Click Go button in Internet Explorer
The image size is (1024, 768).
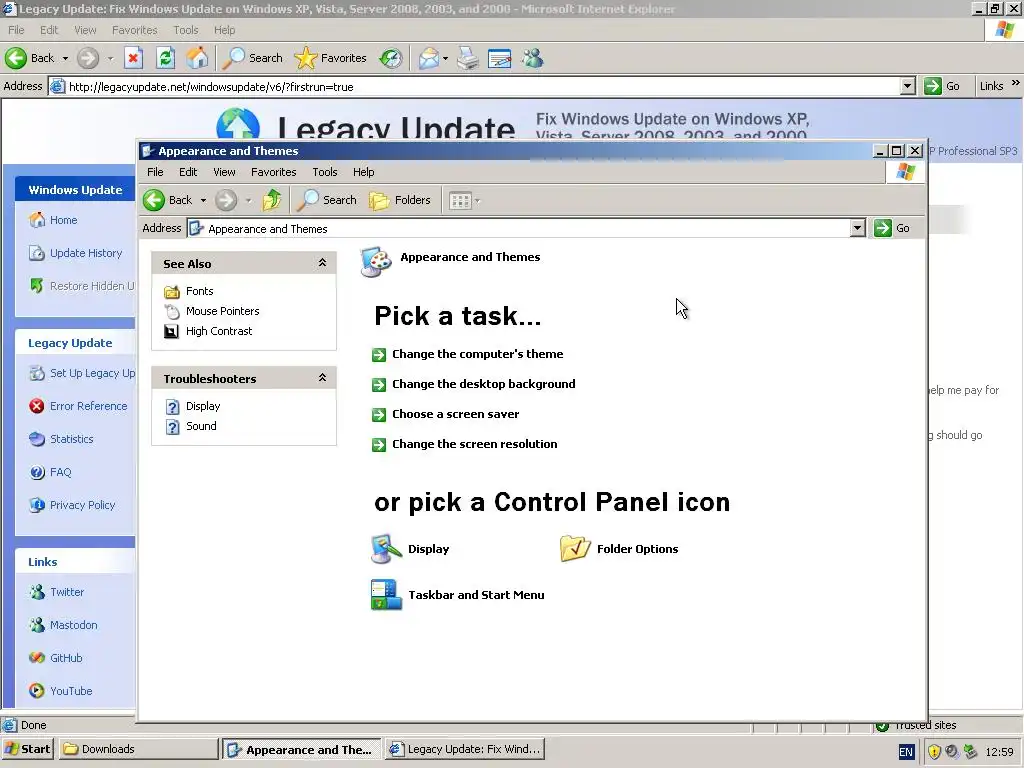pyautogui.click(x=942, y=86)
